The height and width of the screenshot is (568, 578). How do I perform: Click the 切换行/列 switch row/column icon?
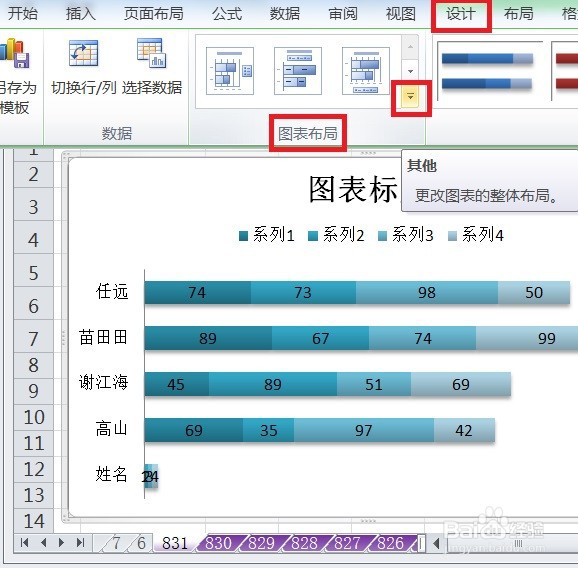84,54
